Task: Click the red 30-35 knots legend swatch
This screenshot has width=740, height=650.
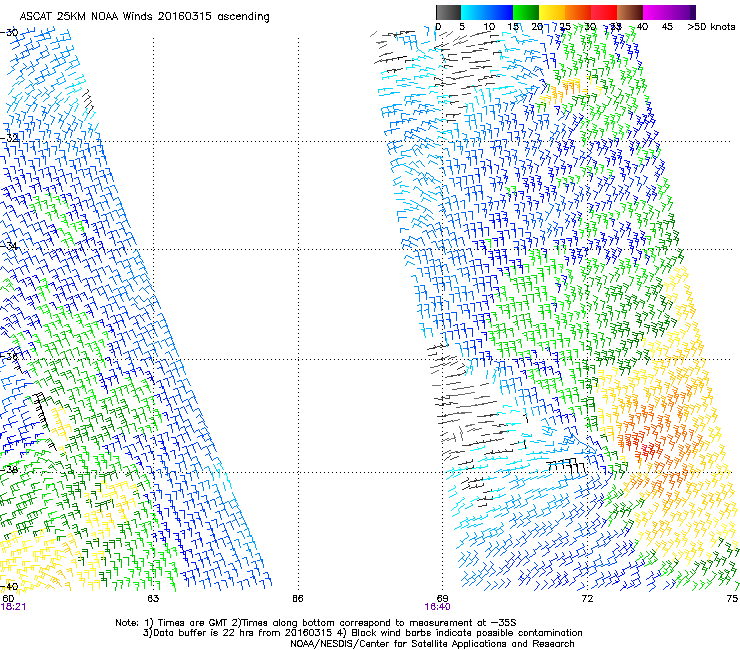Action: [x=604, y=12]
